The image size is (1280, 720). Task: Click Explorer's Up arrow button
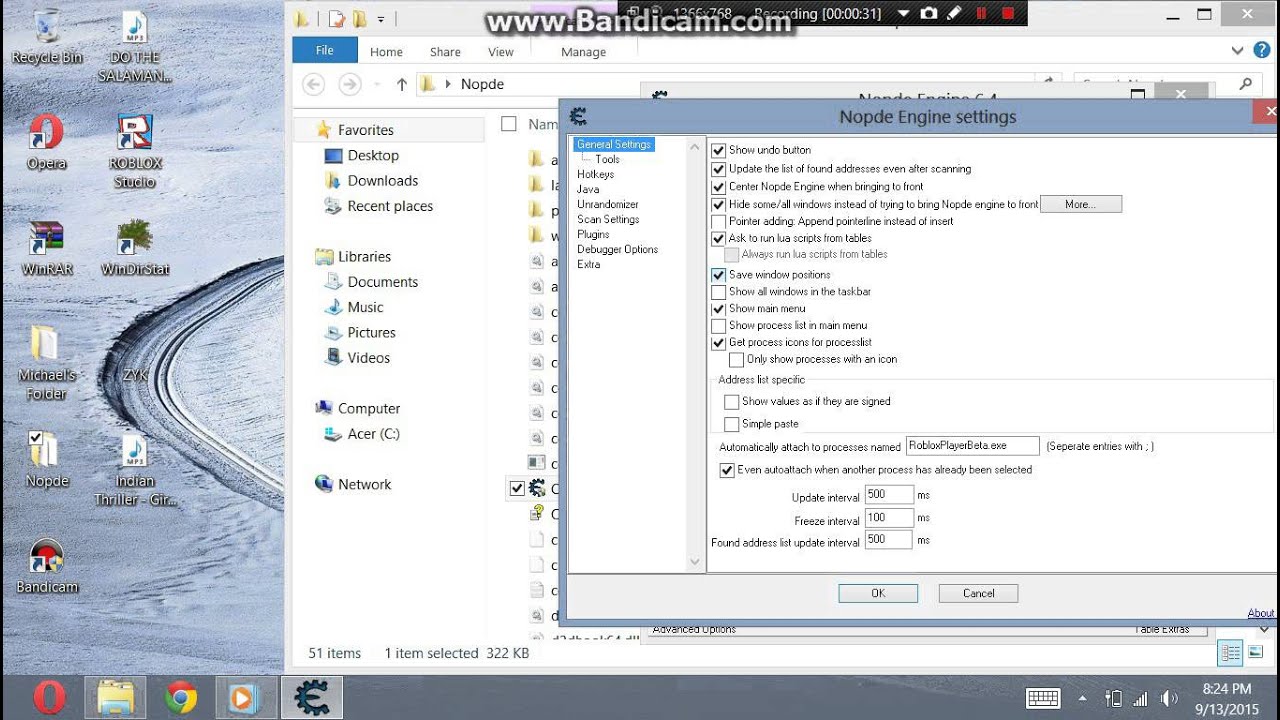coord(401,84)
